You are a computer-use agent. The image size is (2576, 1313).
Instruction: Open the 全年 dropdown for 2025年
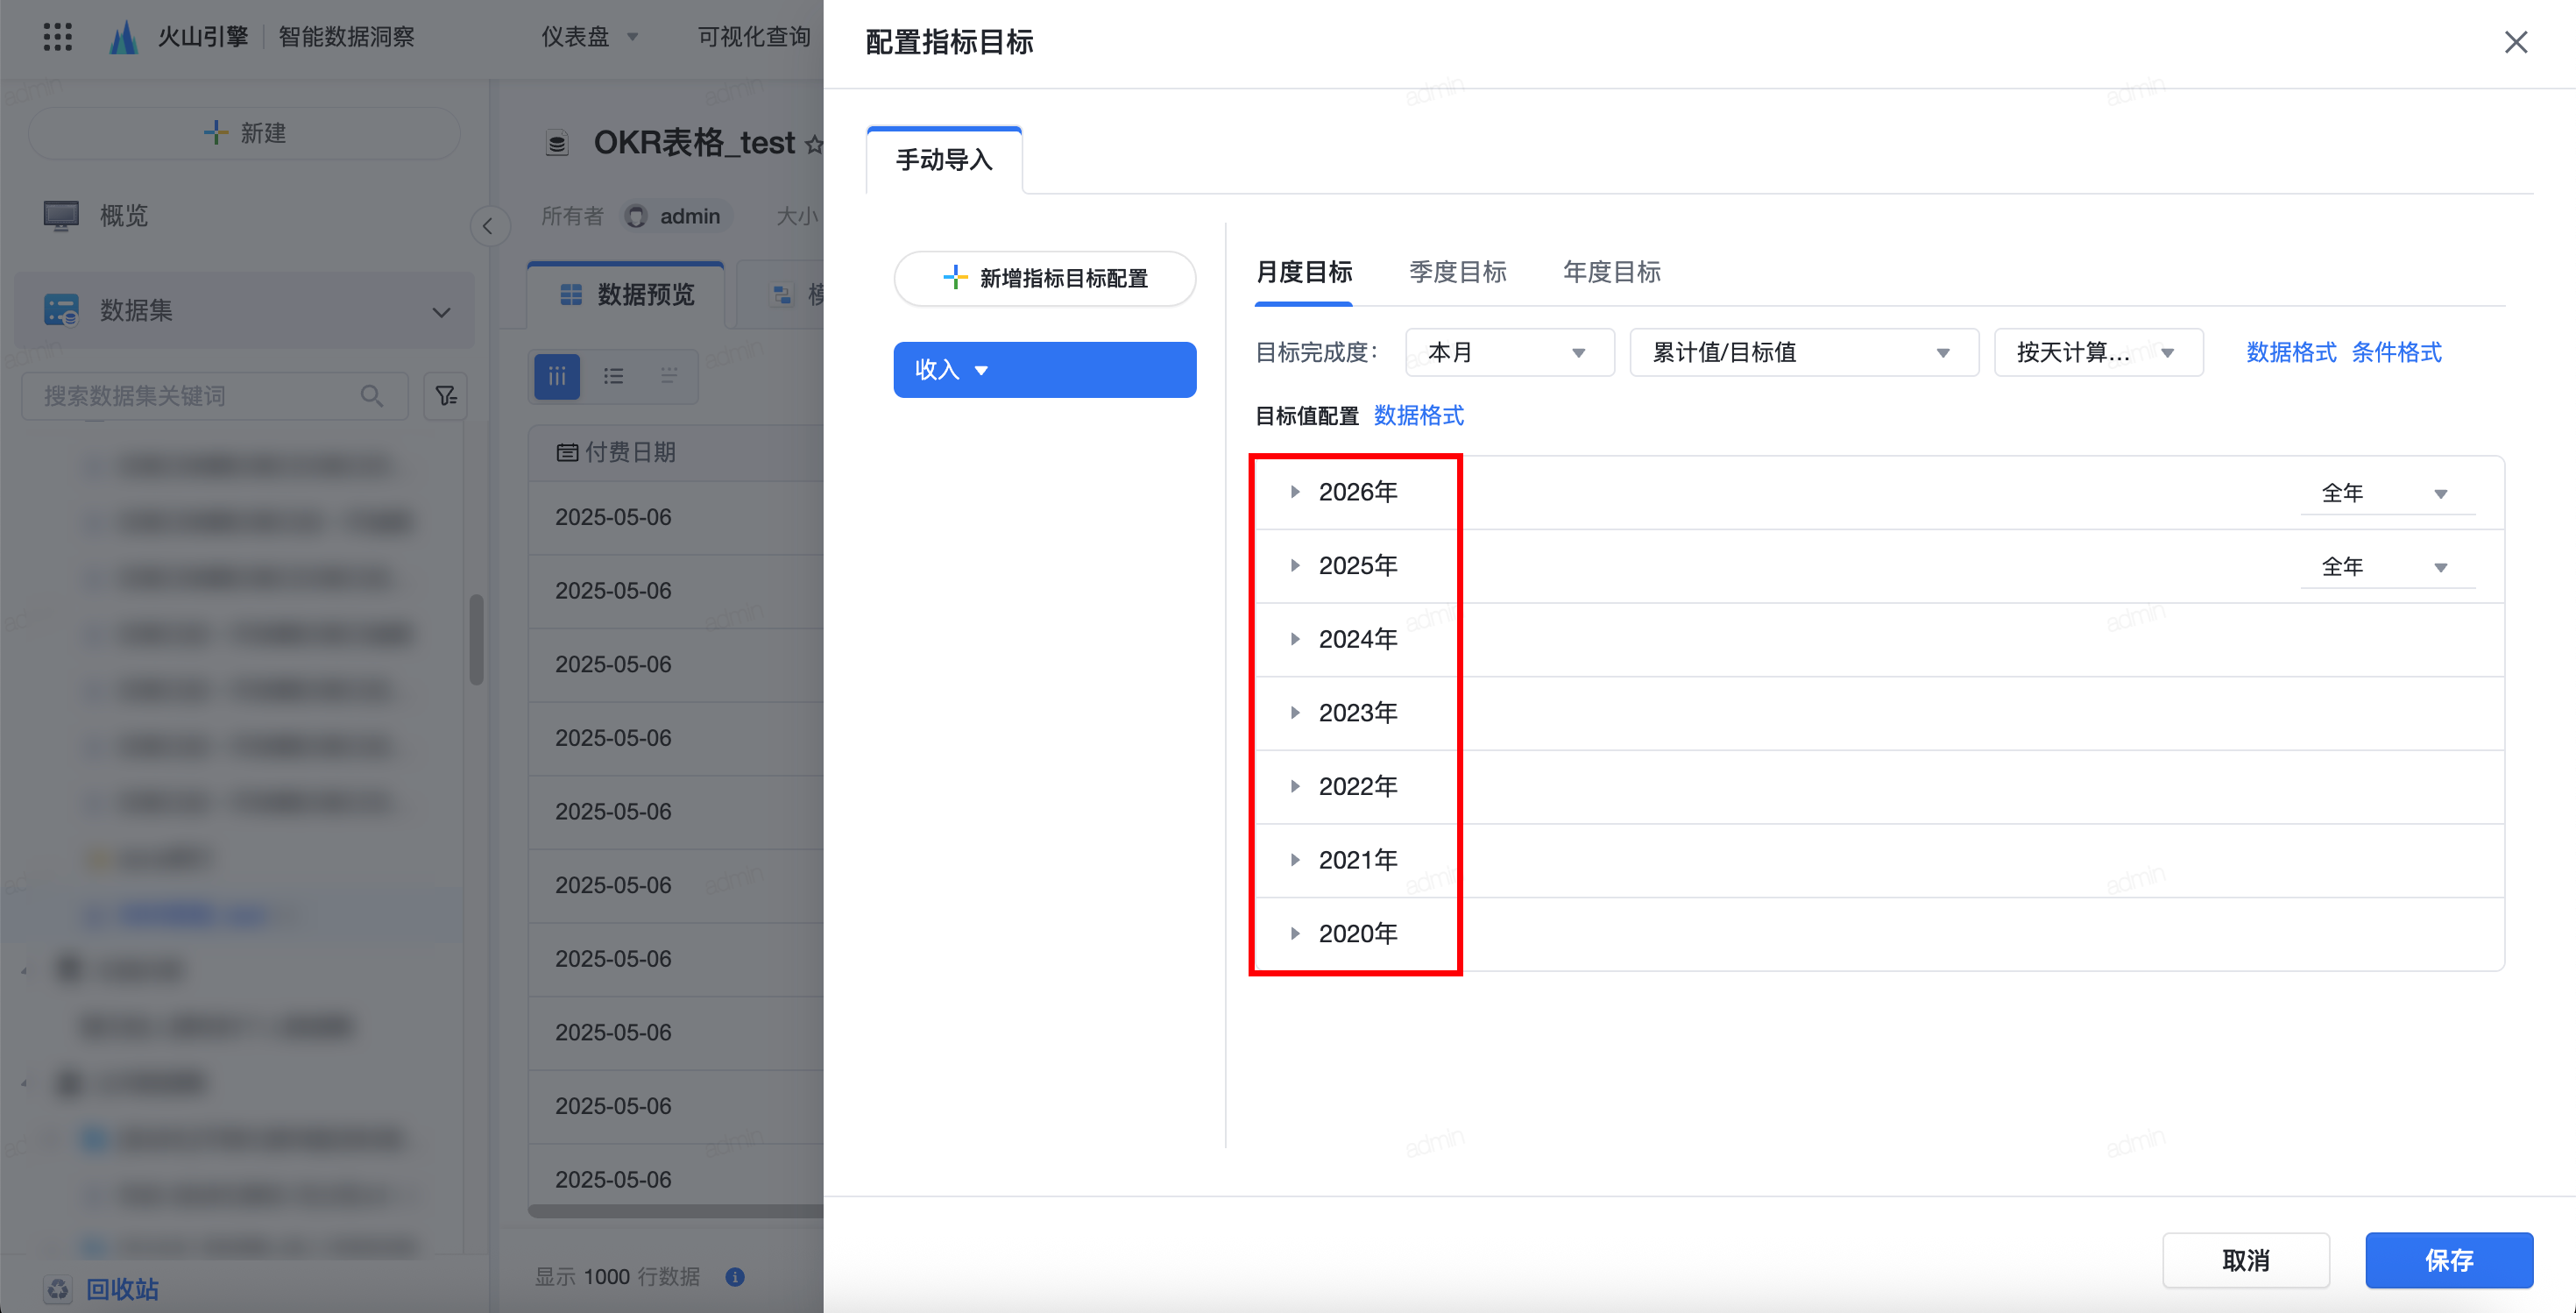pos(2387,567)
